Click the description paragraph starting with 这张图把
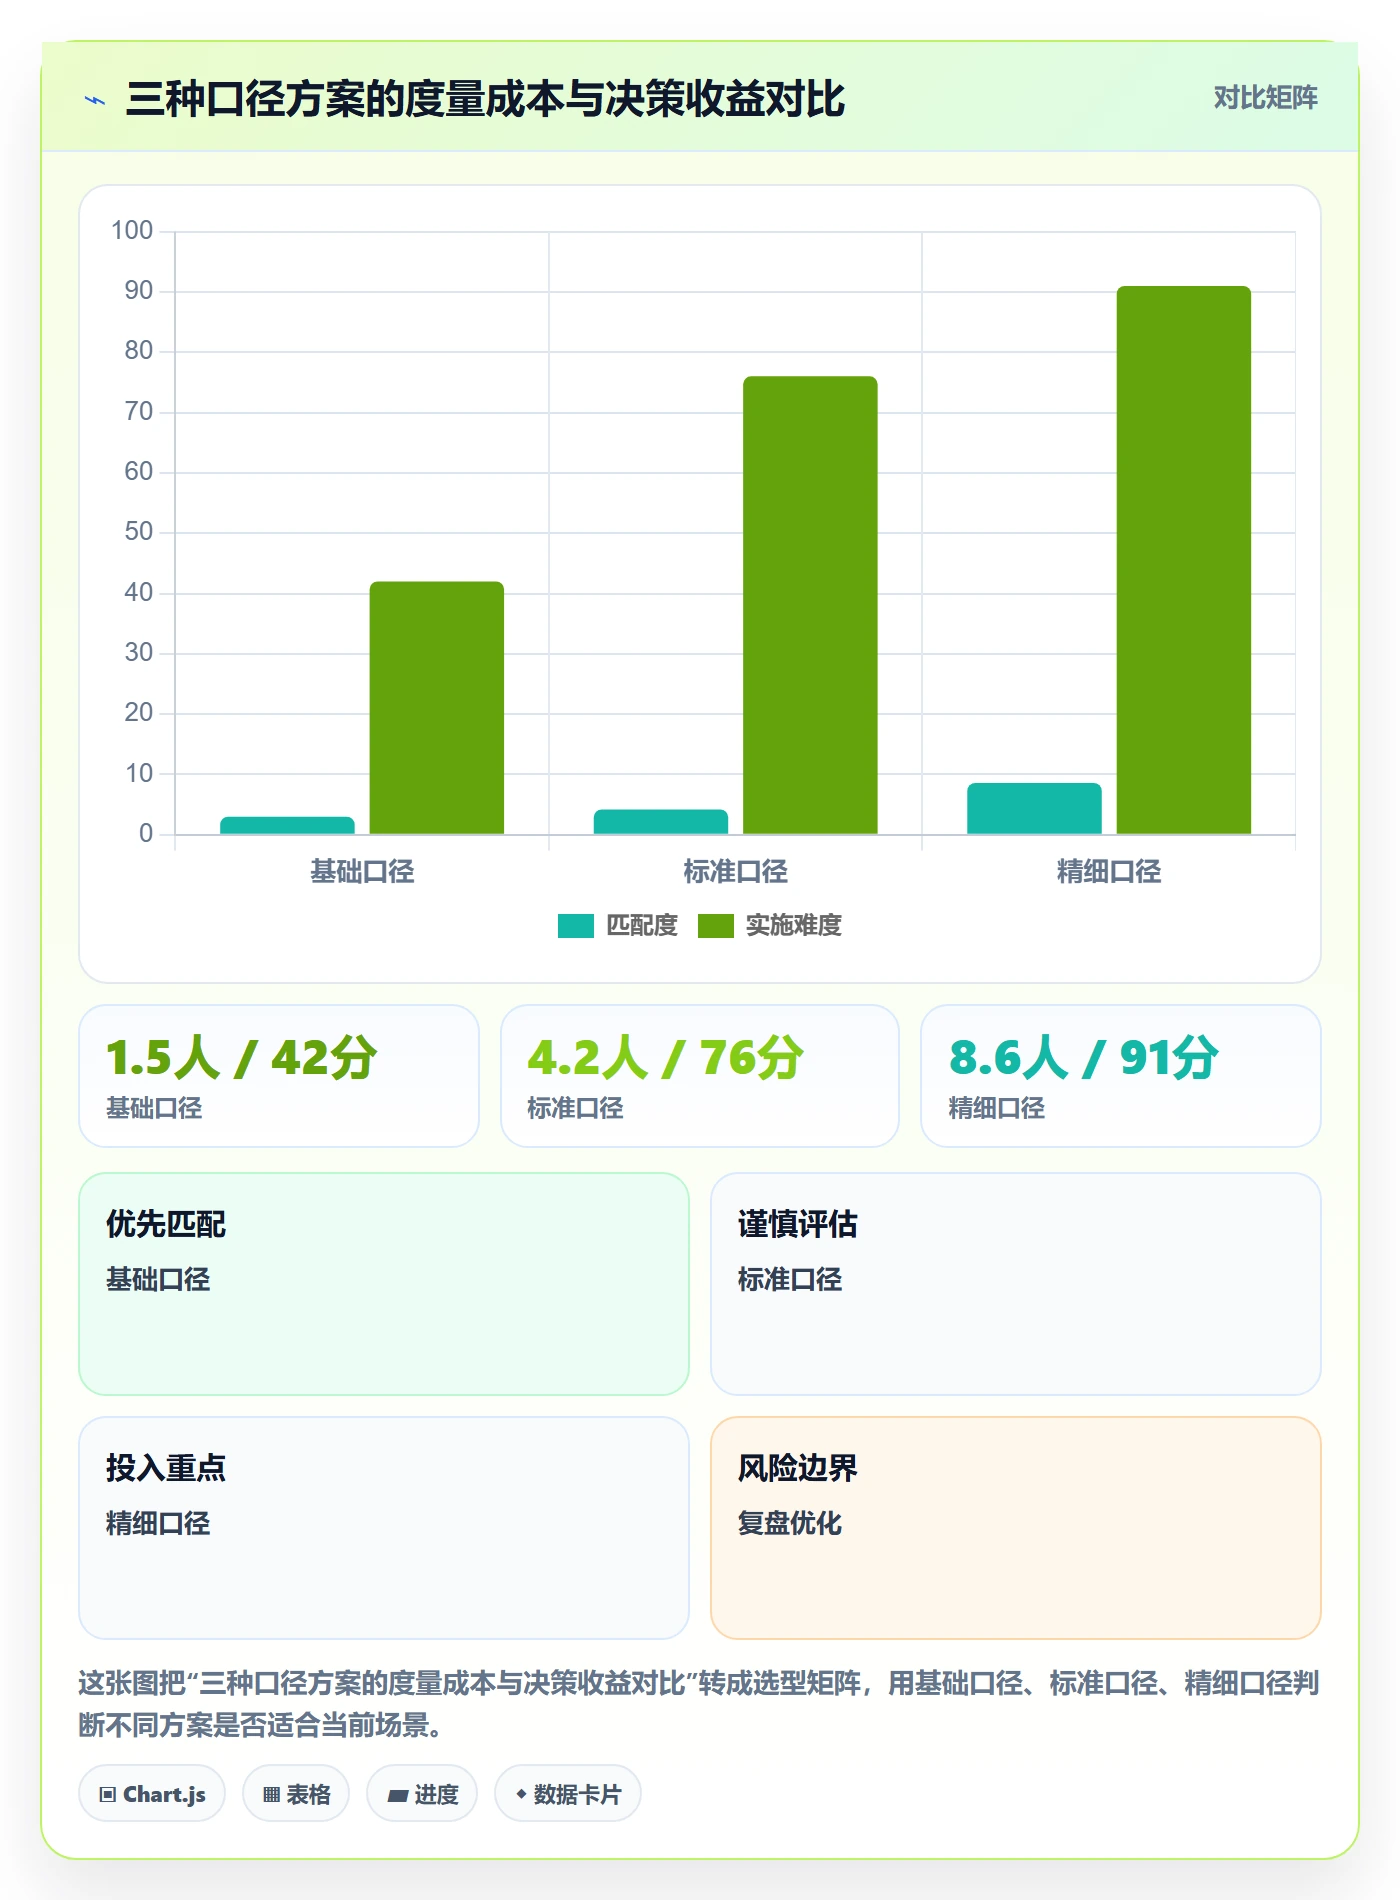Viewport: 1400px width, 1900px height. 699,1704
